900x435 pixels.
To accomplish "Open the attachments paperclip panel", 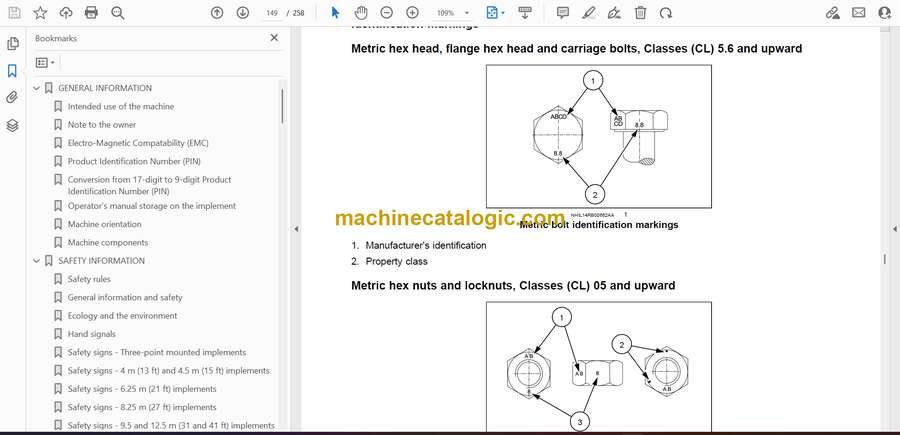I will click(x=12, y=98).
